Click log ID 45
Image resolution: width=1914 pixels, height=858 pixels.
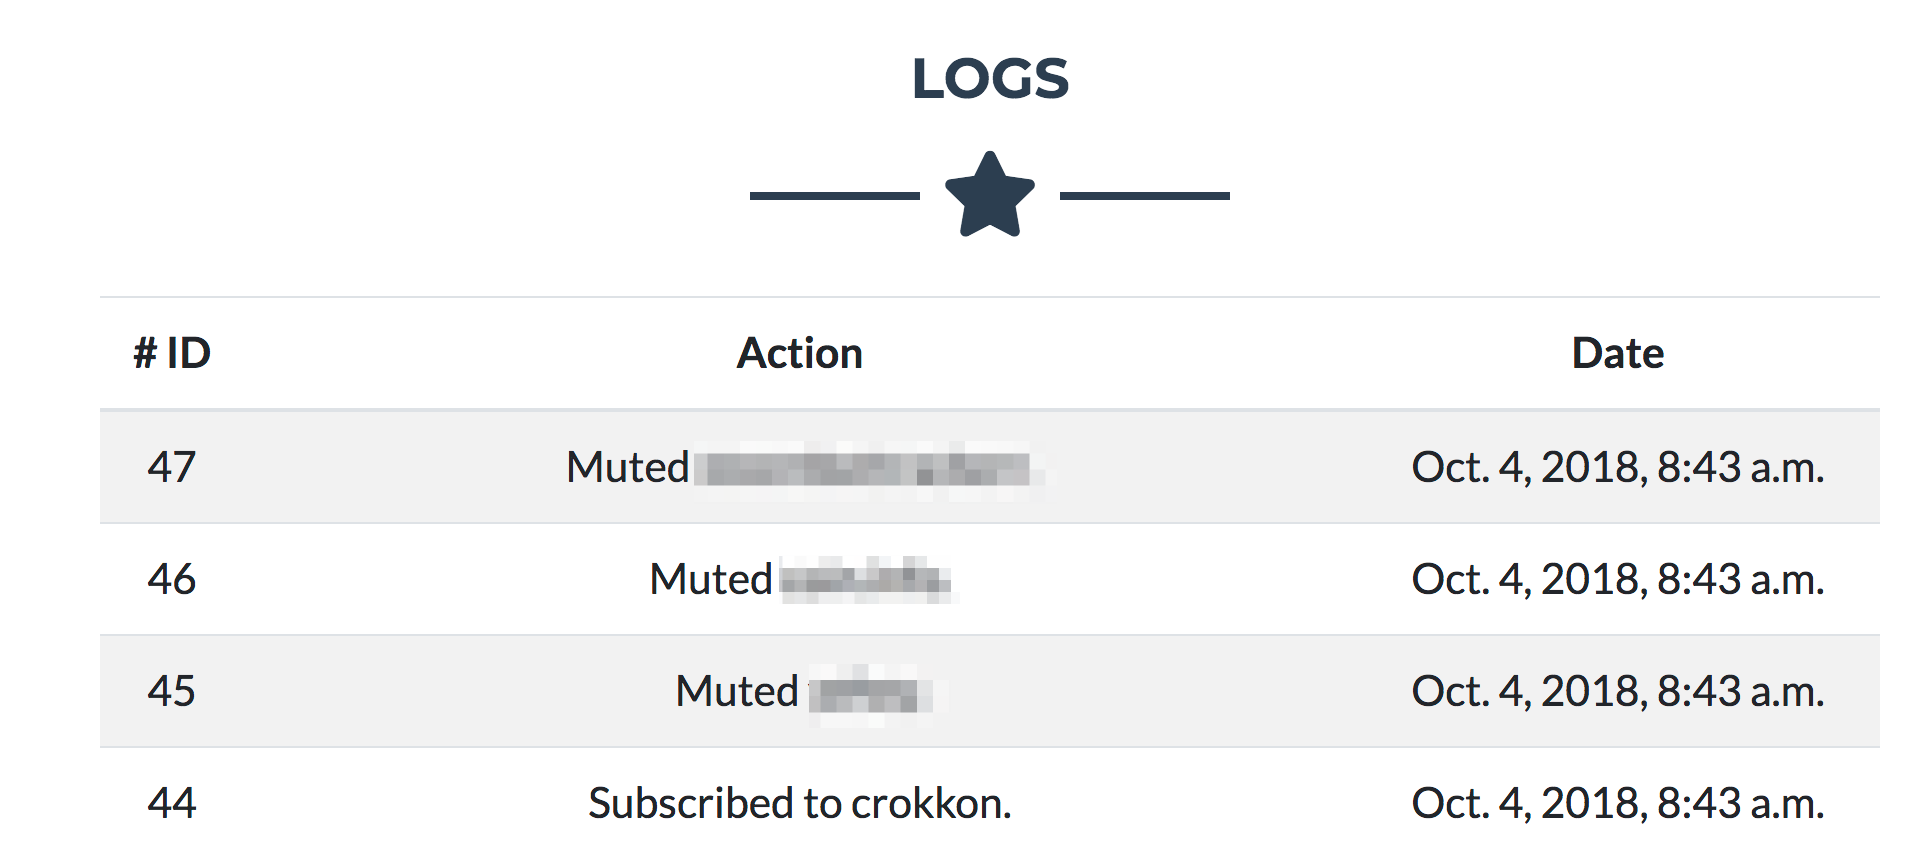172,691
